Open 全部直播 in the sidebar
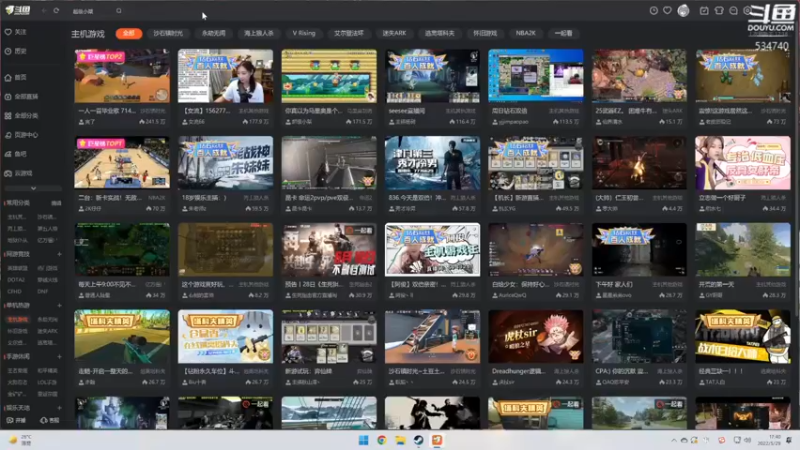800x450 pixels. point(21,96)
